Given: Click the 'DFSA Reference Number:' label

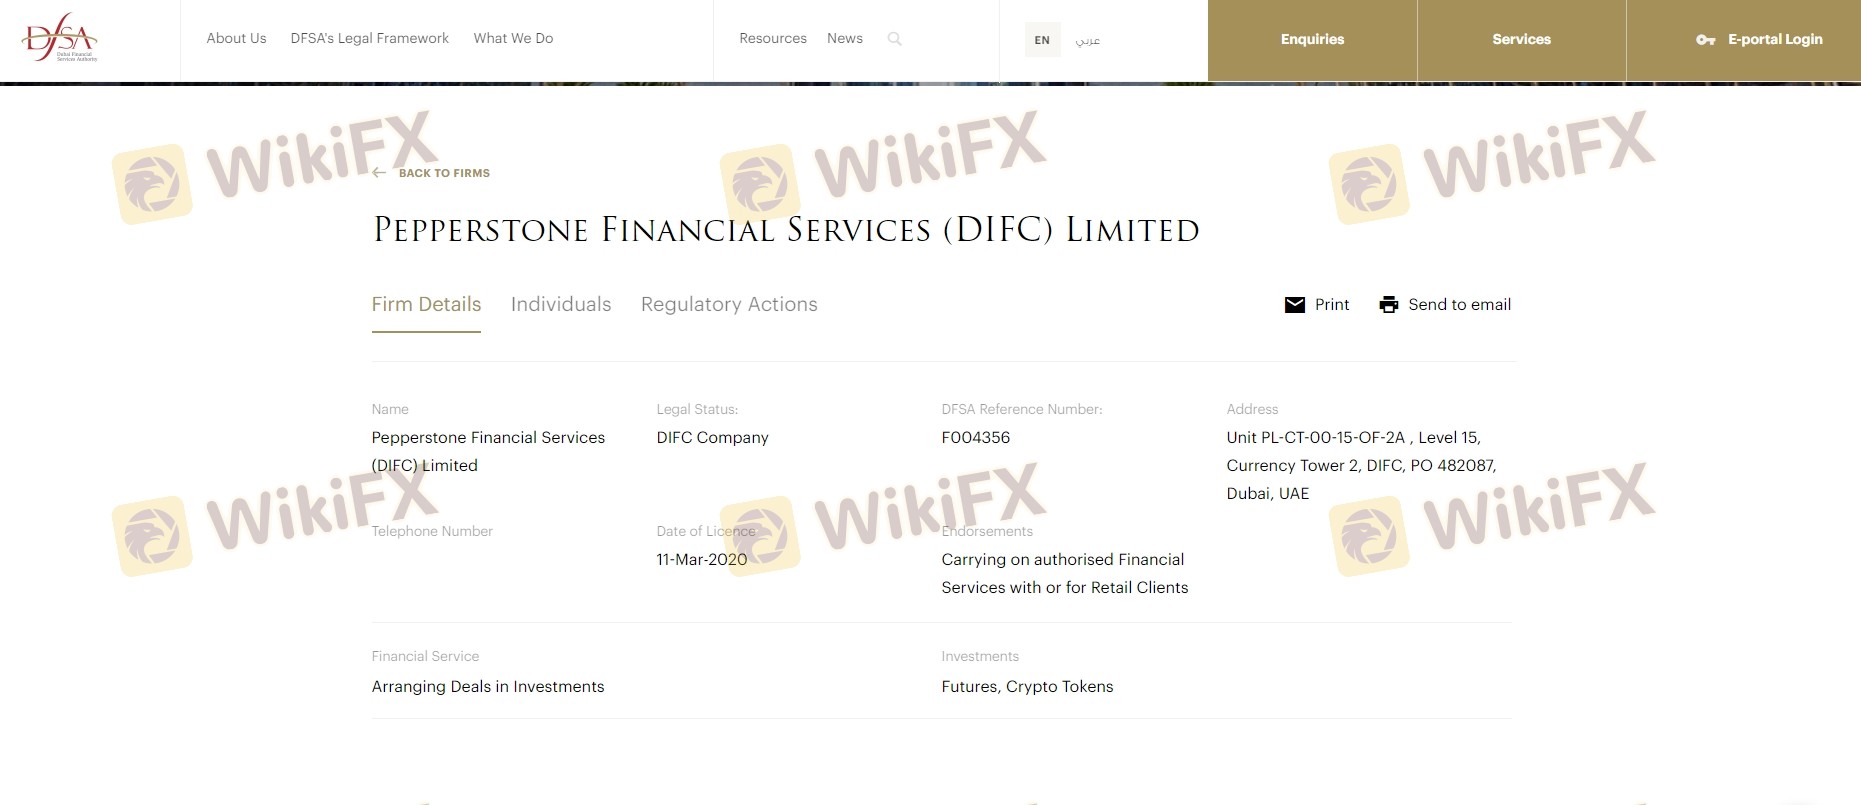Looking at the screenshot, I should tap(1022, 409).
